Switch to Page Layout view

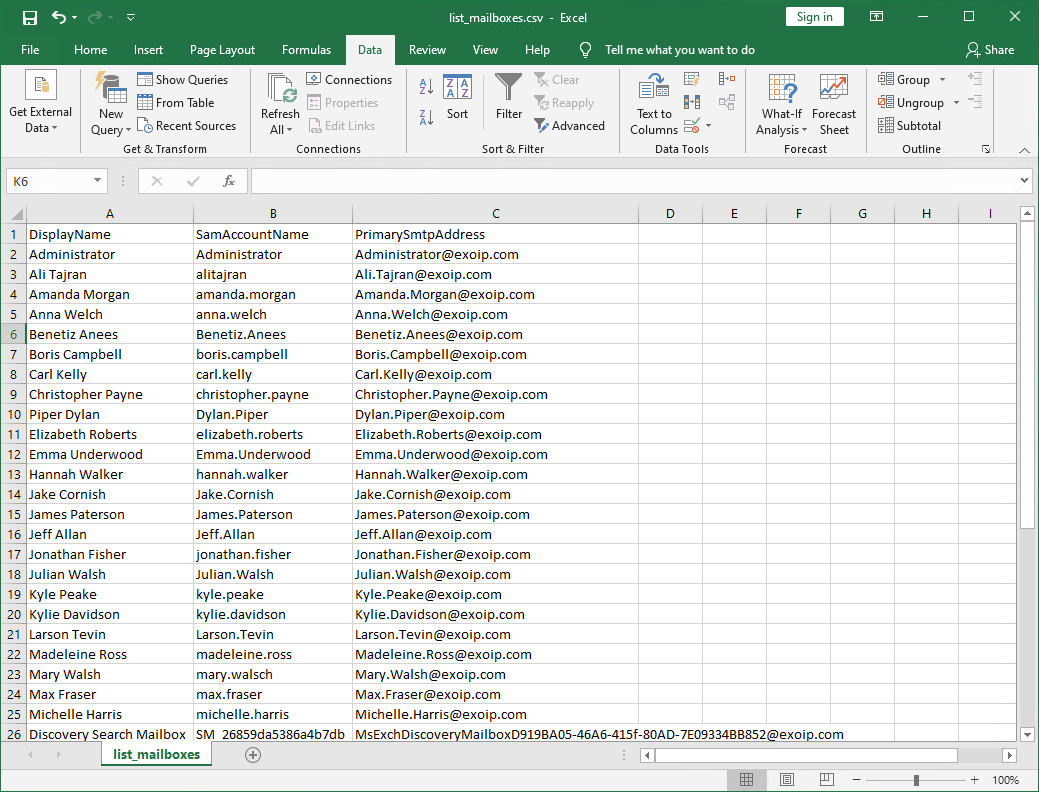click(x=787, y=779)
